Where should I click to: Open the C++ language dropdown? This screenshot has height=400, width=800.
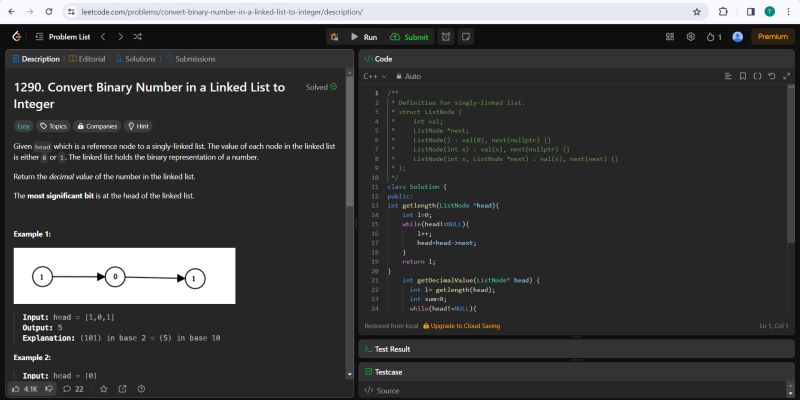374,76
